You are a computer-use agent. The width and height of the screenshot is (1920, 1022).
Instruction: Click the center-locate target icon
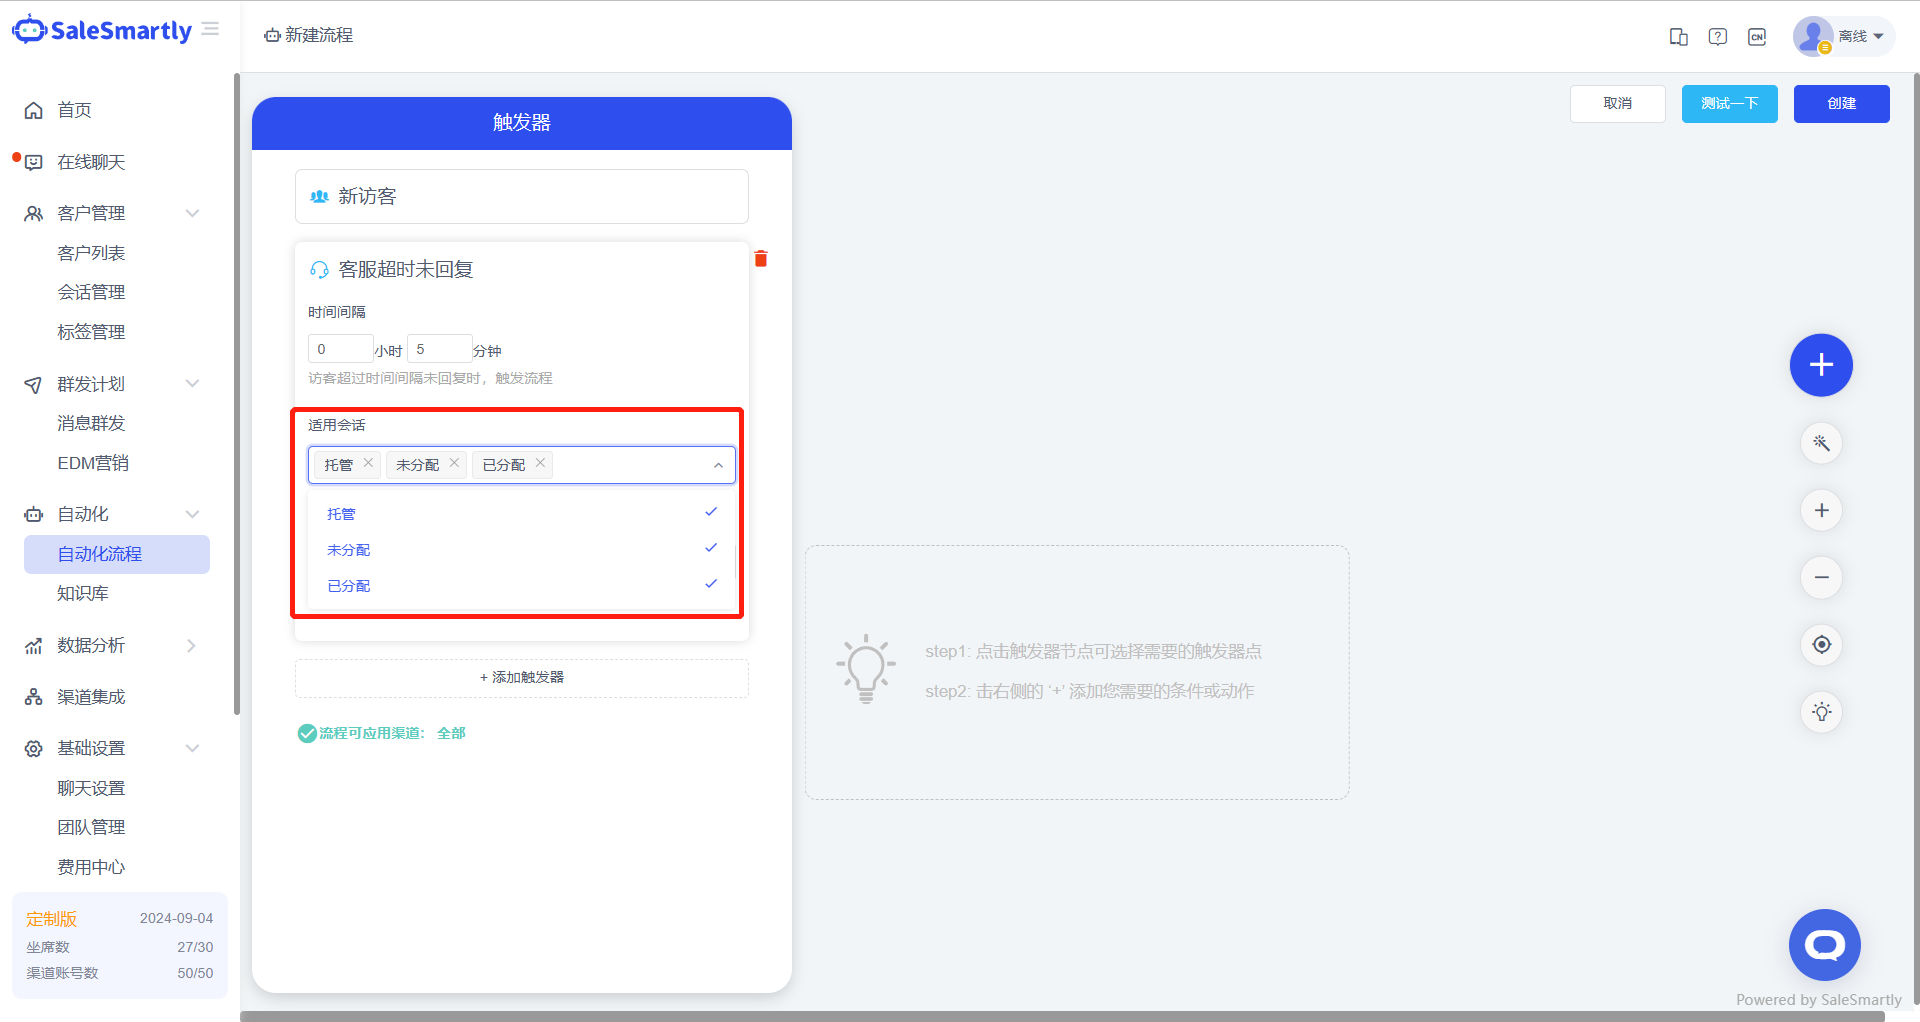1821,645
